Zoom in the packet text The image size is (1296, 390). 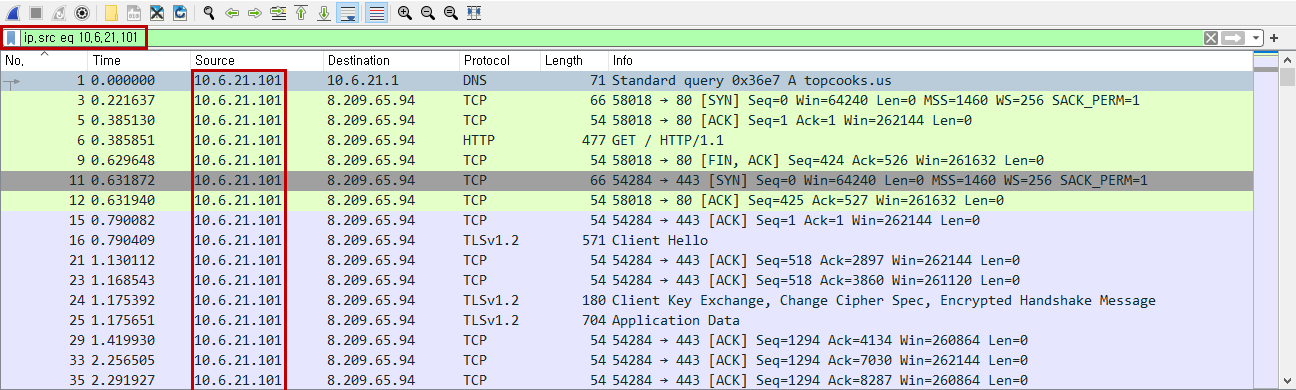click(x=405, y=13)
